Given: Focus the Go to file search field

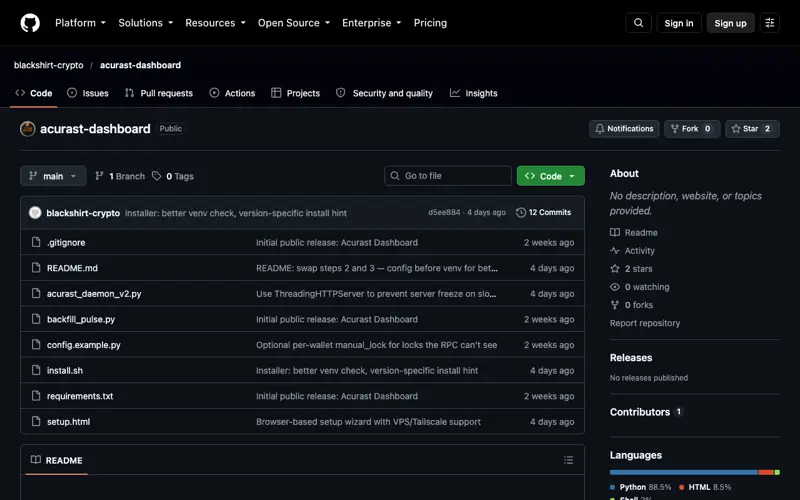Looking at the screenshot, I should [447, 176].
